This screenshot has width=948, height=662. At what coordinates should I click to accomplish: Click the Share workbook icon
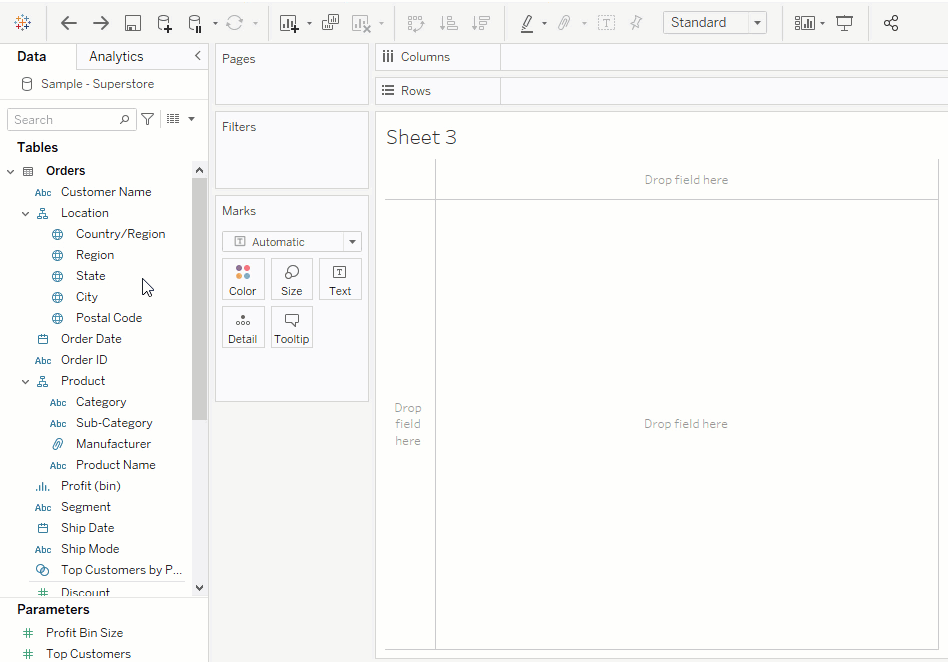click(x=891, y=23)
